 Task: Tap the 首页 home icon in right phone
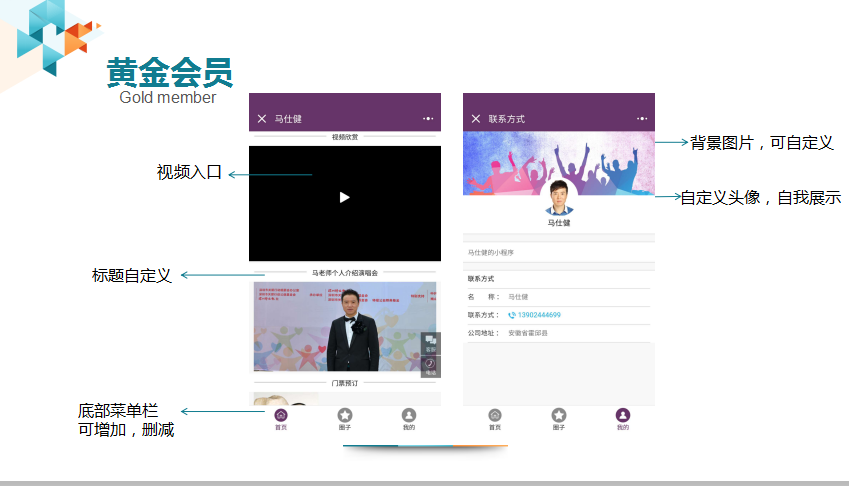point(495,417)
